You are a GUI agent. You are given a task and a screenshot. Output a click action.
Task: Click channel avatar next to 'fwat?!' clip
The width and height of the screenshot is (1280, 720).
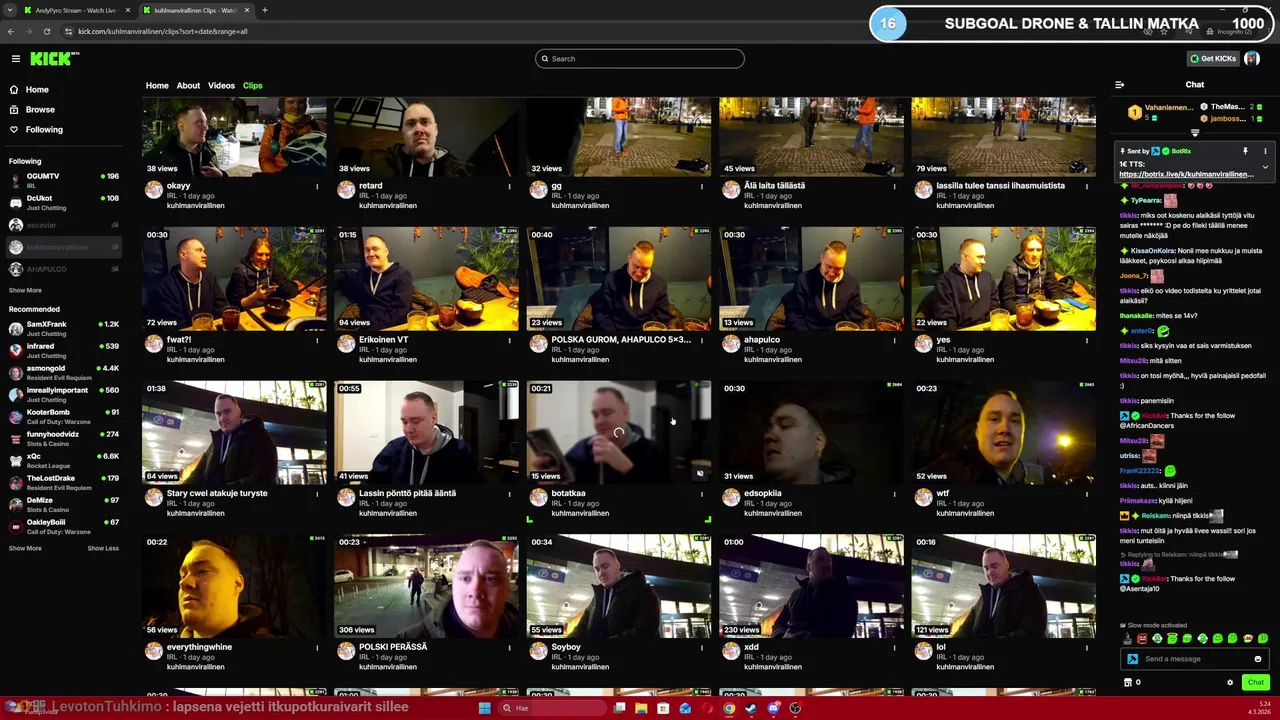(154, 344)
